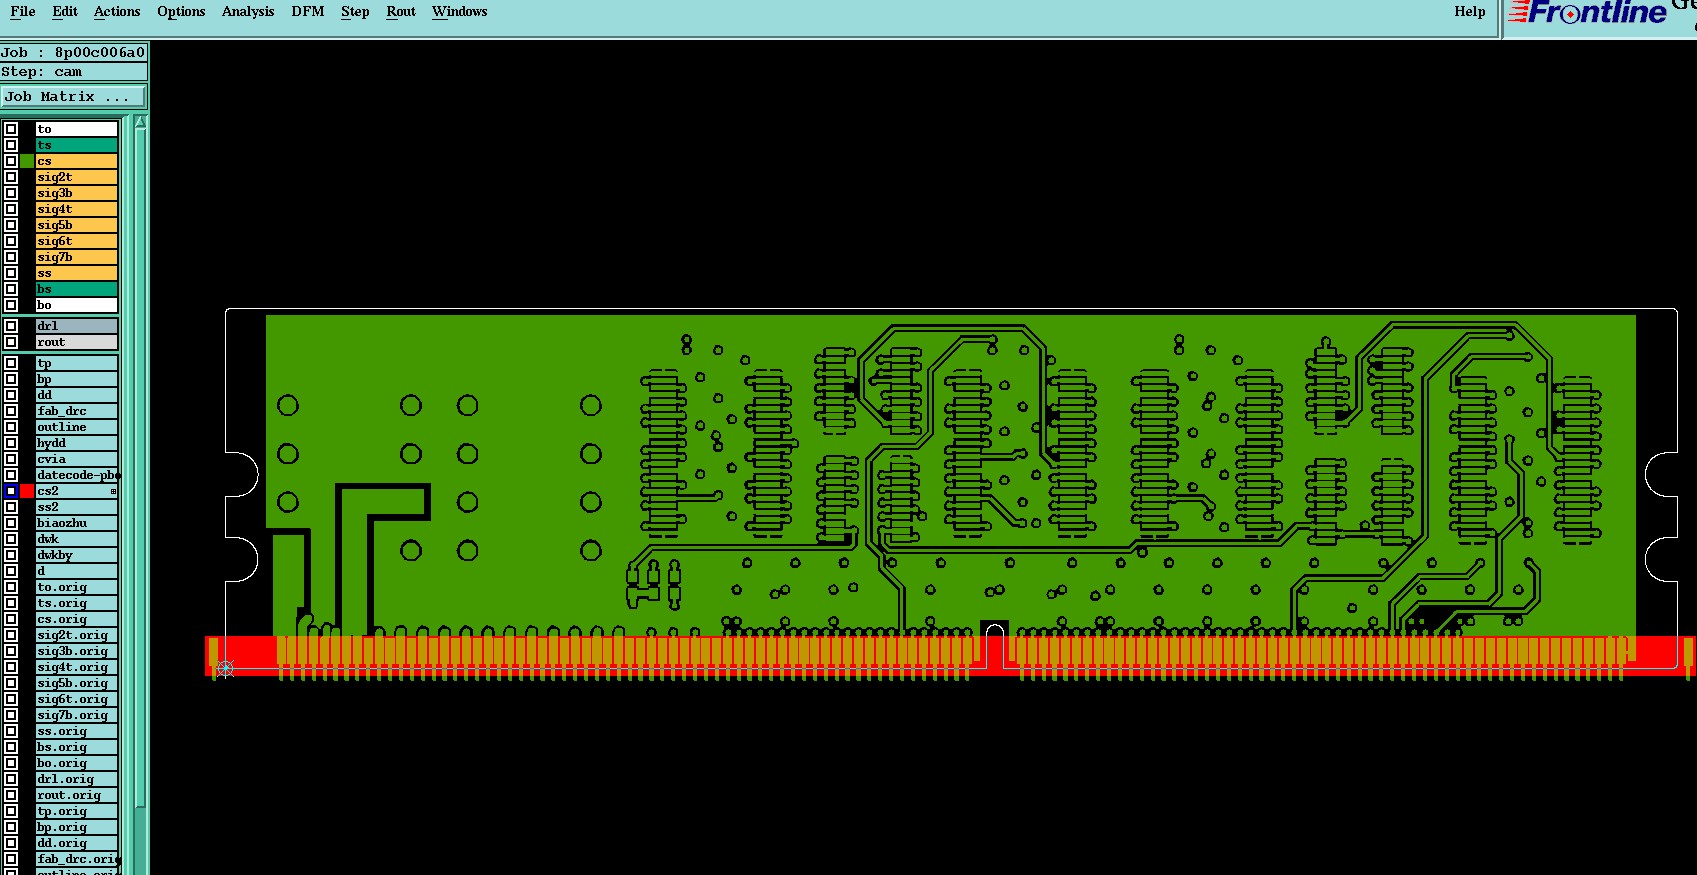Select the sig7b.orig layer row

(77, 715)
